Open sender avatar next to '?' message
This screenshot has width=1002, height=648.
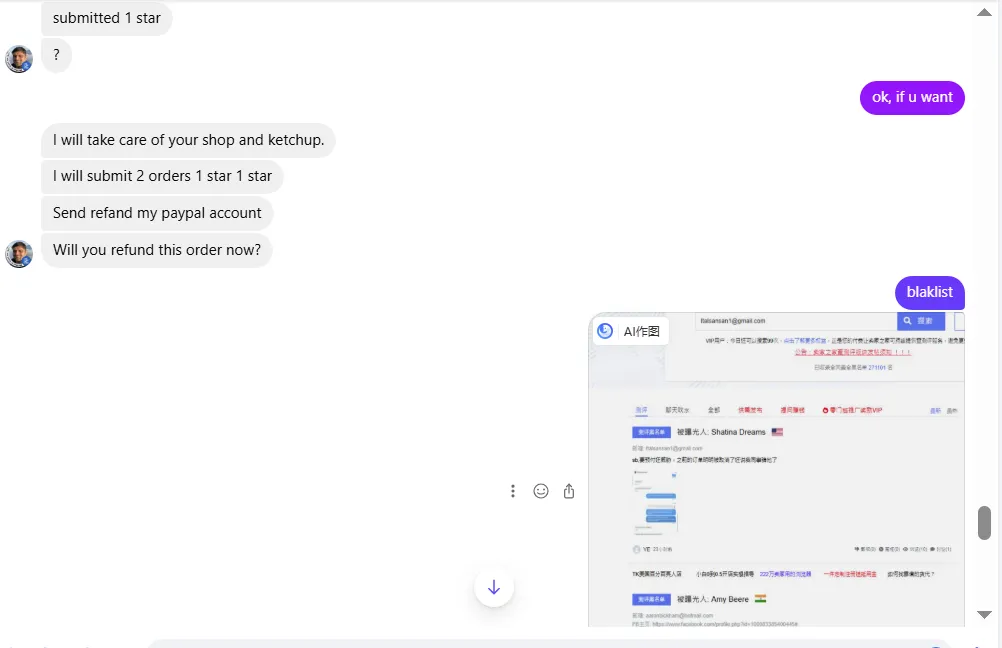[19, 59]
